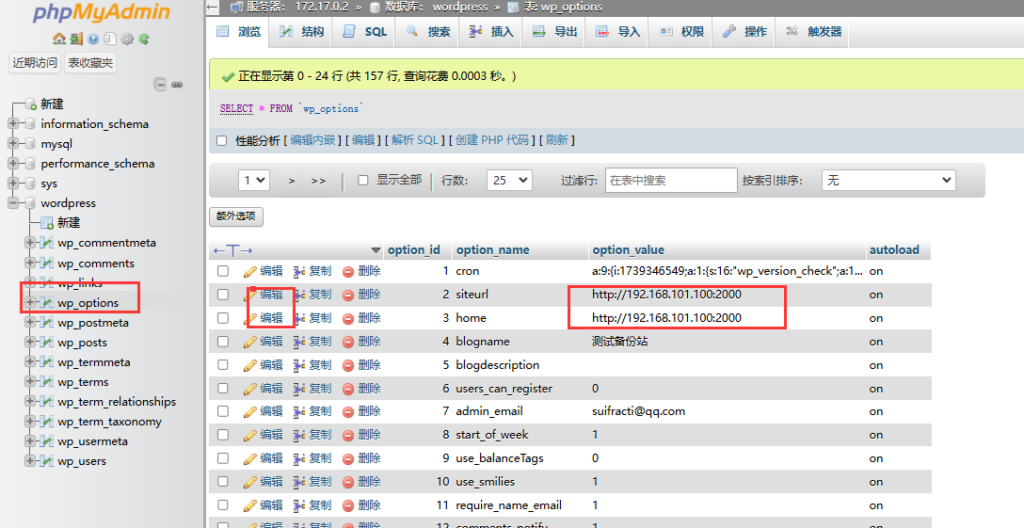Open the 行数 row count dropdown
1024x528 pixels.
click(x=509, y=180)
